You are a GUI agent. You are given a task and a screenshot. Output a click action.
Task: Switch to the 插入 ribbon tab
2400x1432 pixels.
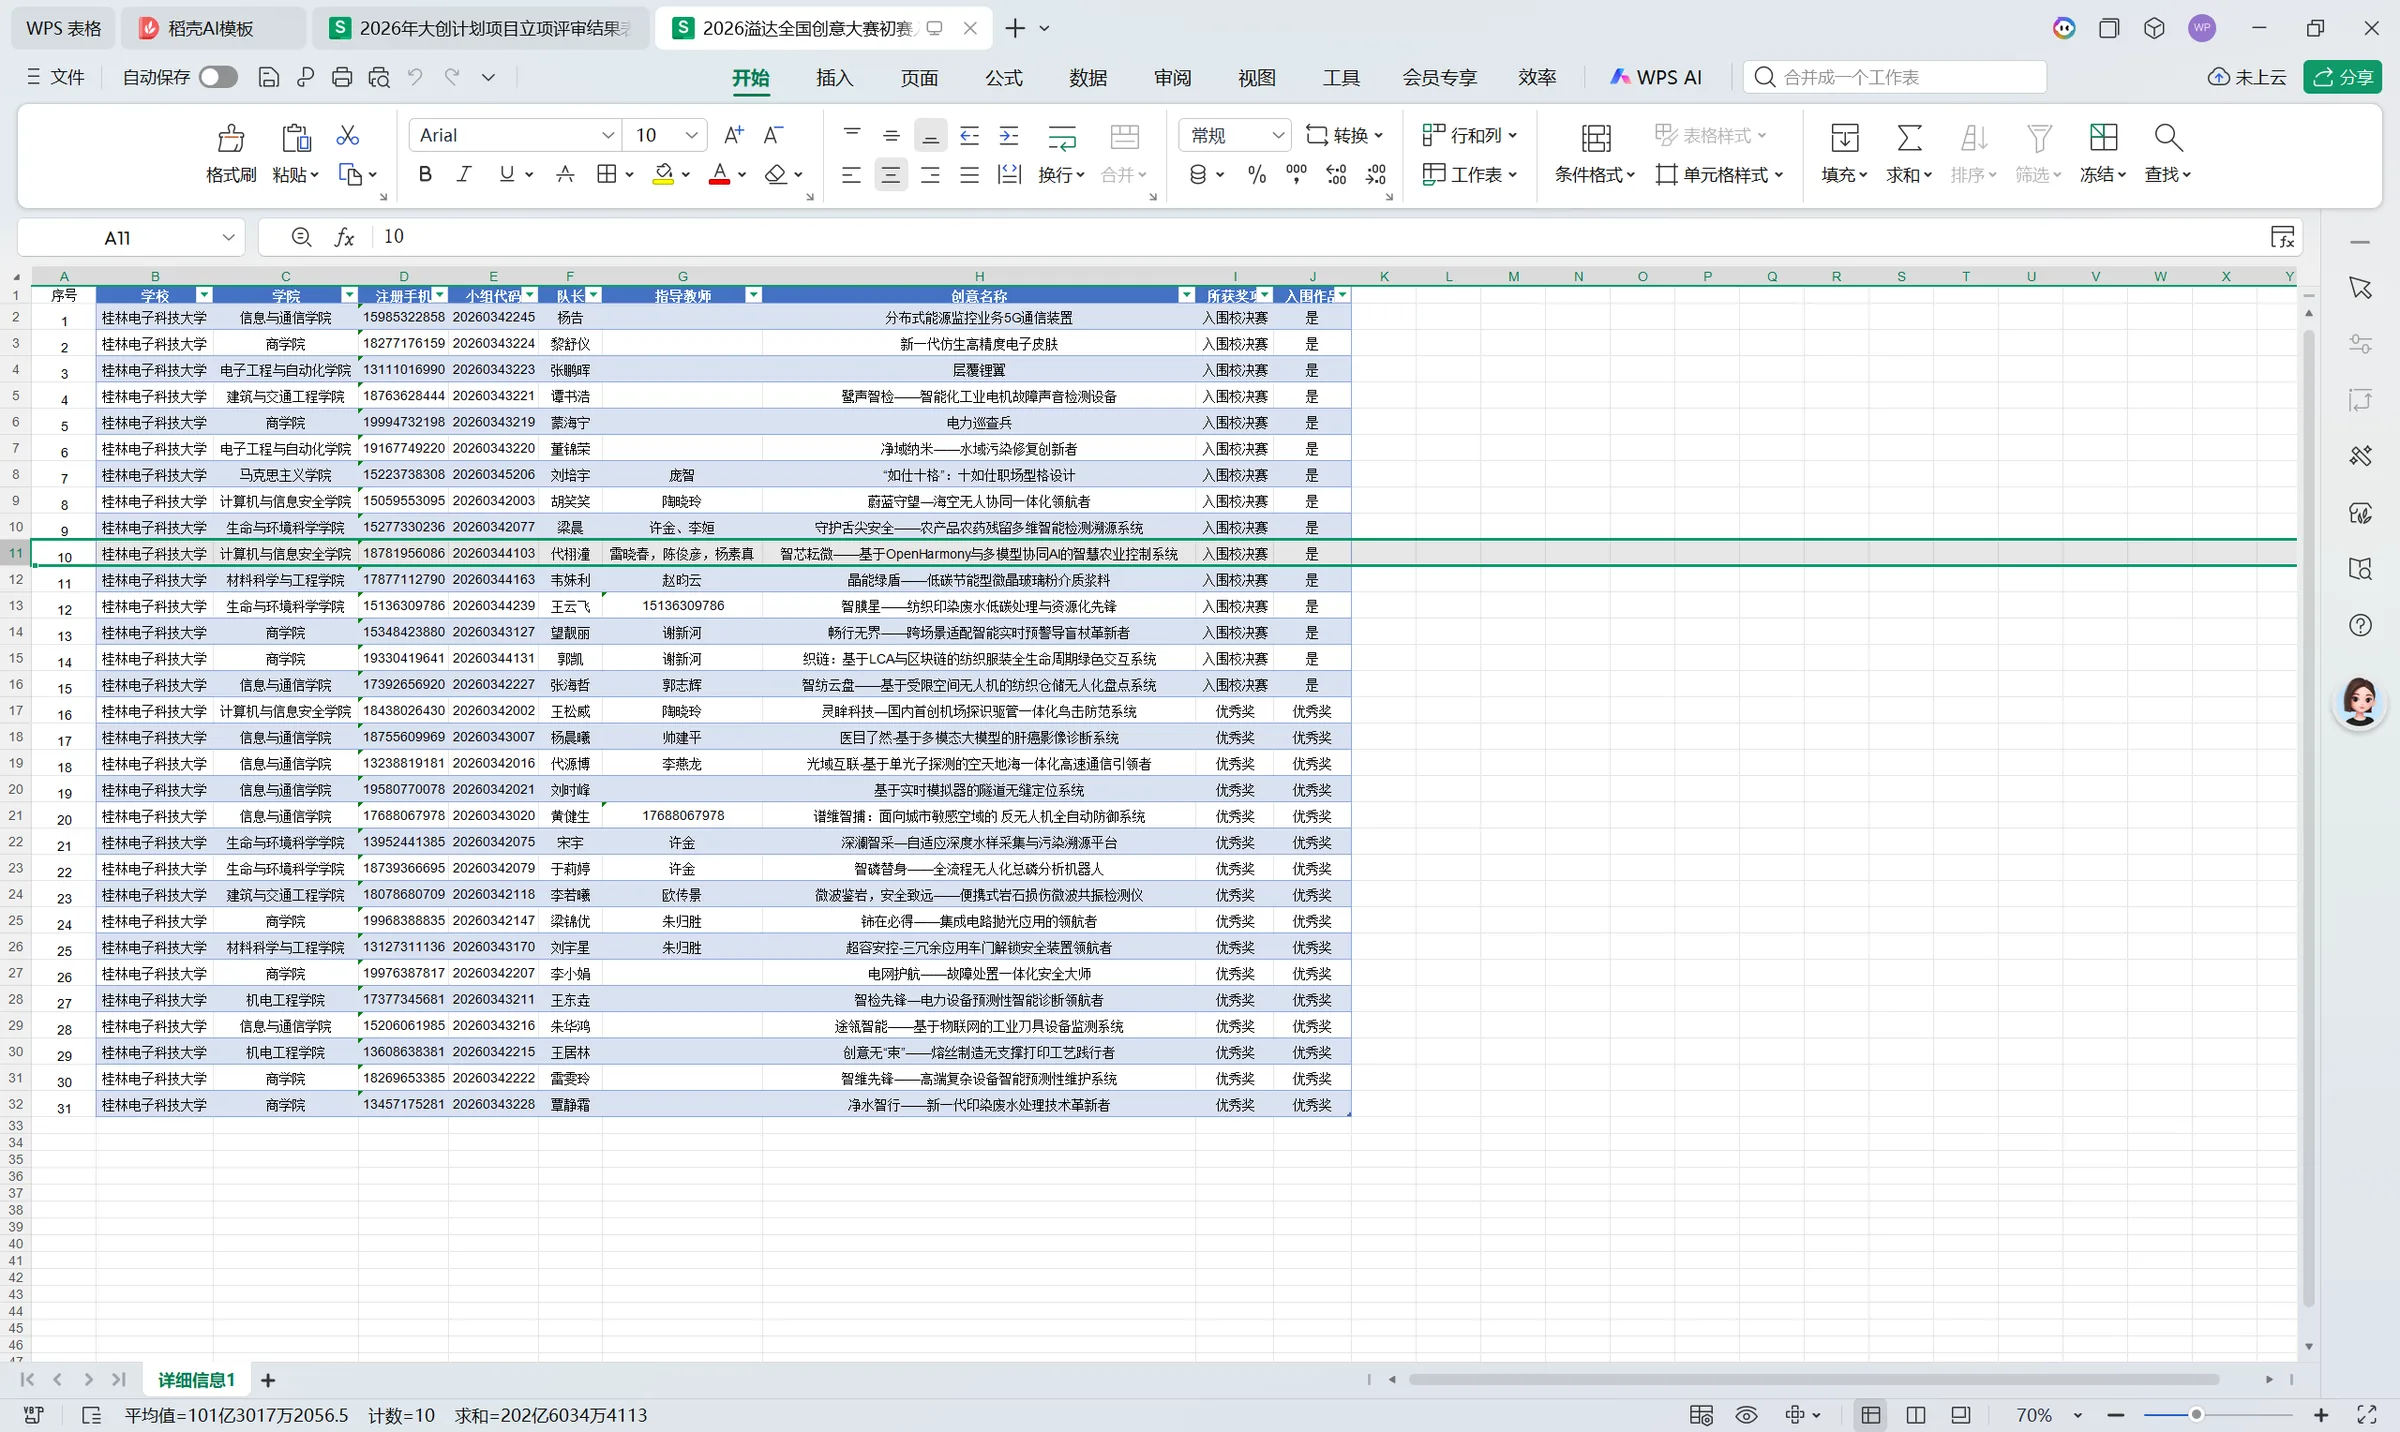click(x=834, y=78)
